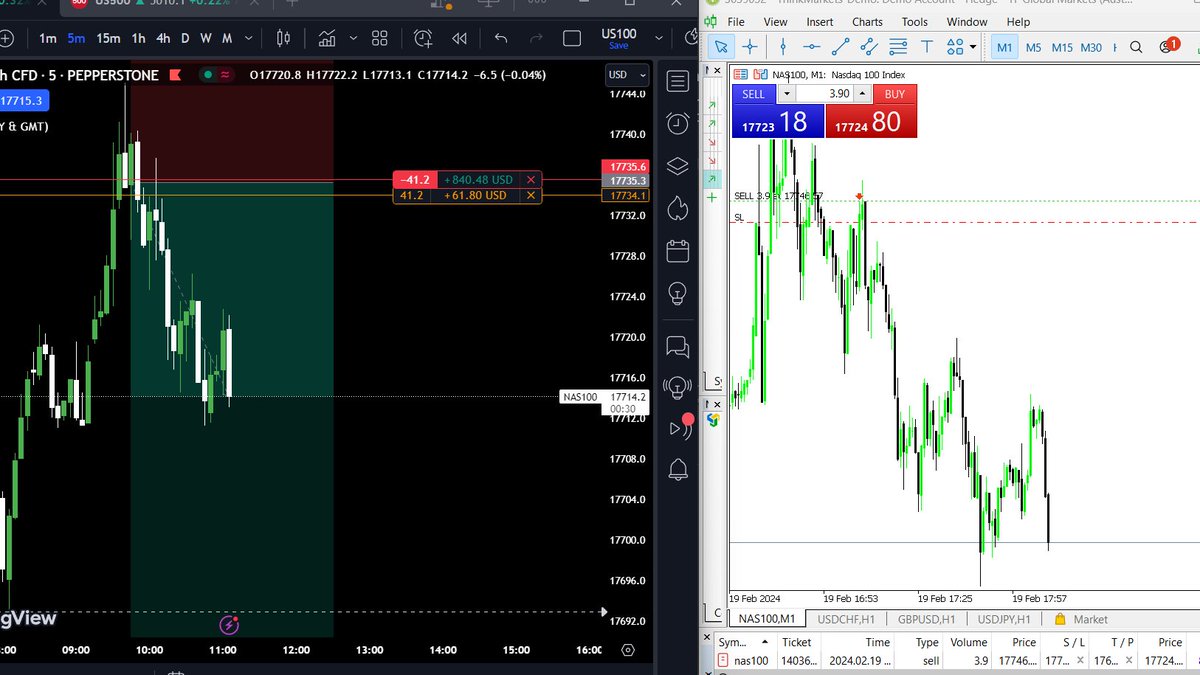
Task: Click the blue SELL button at 17723
Action: (x=778, y=121)
